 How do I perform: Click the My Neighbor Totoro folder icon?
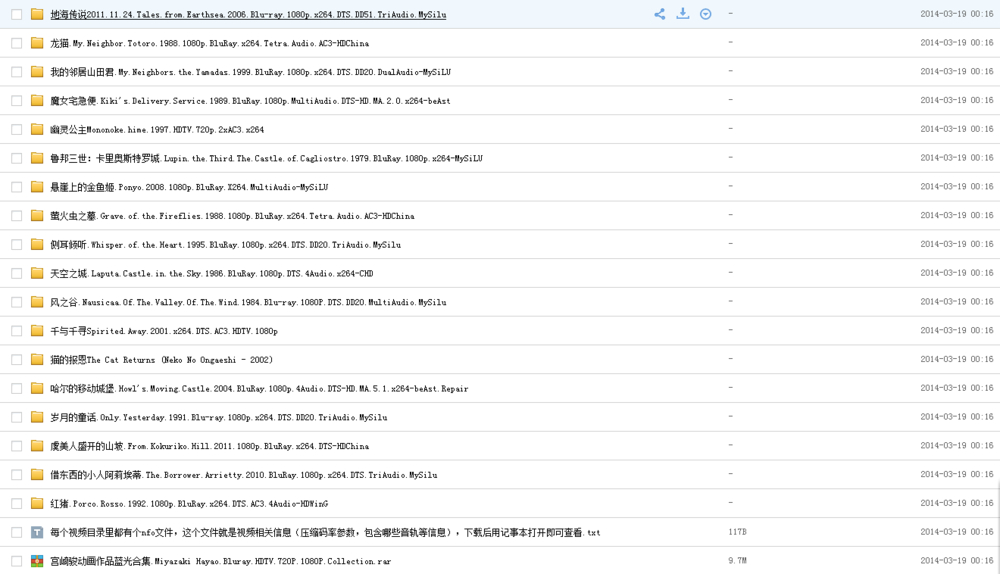(37, 43)
